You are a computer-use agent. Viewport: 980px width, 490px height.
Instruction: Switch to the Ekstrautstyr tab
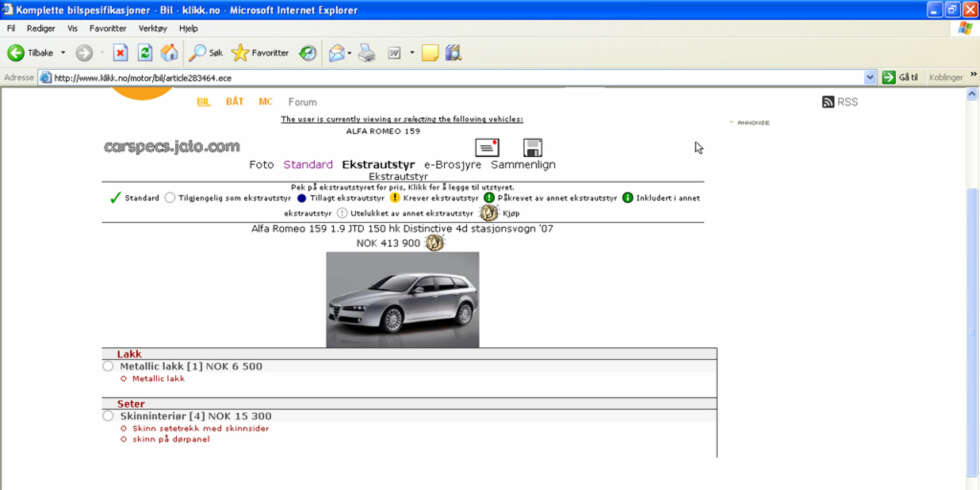378,164
